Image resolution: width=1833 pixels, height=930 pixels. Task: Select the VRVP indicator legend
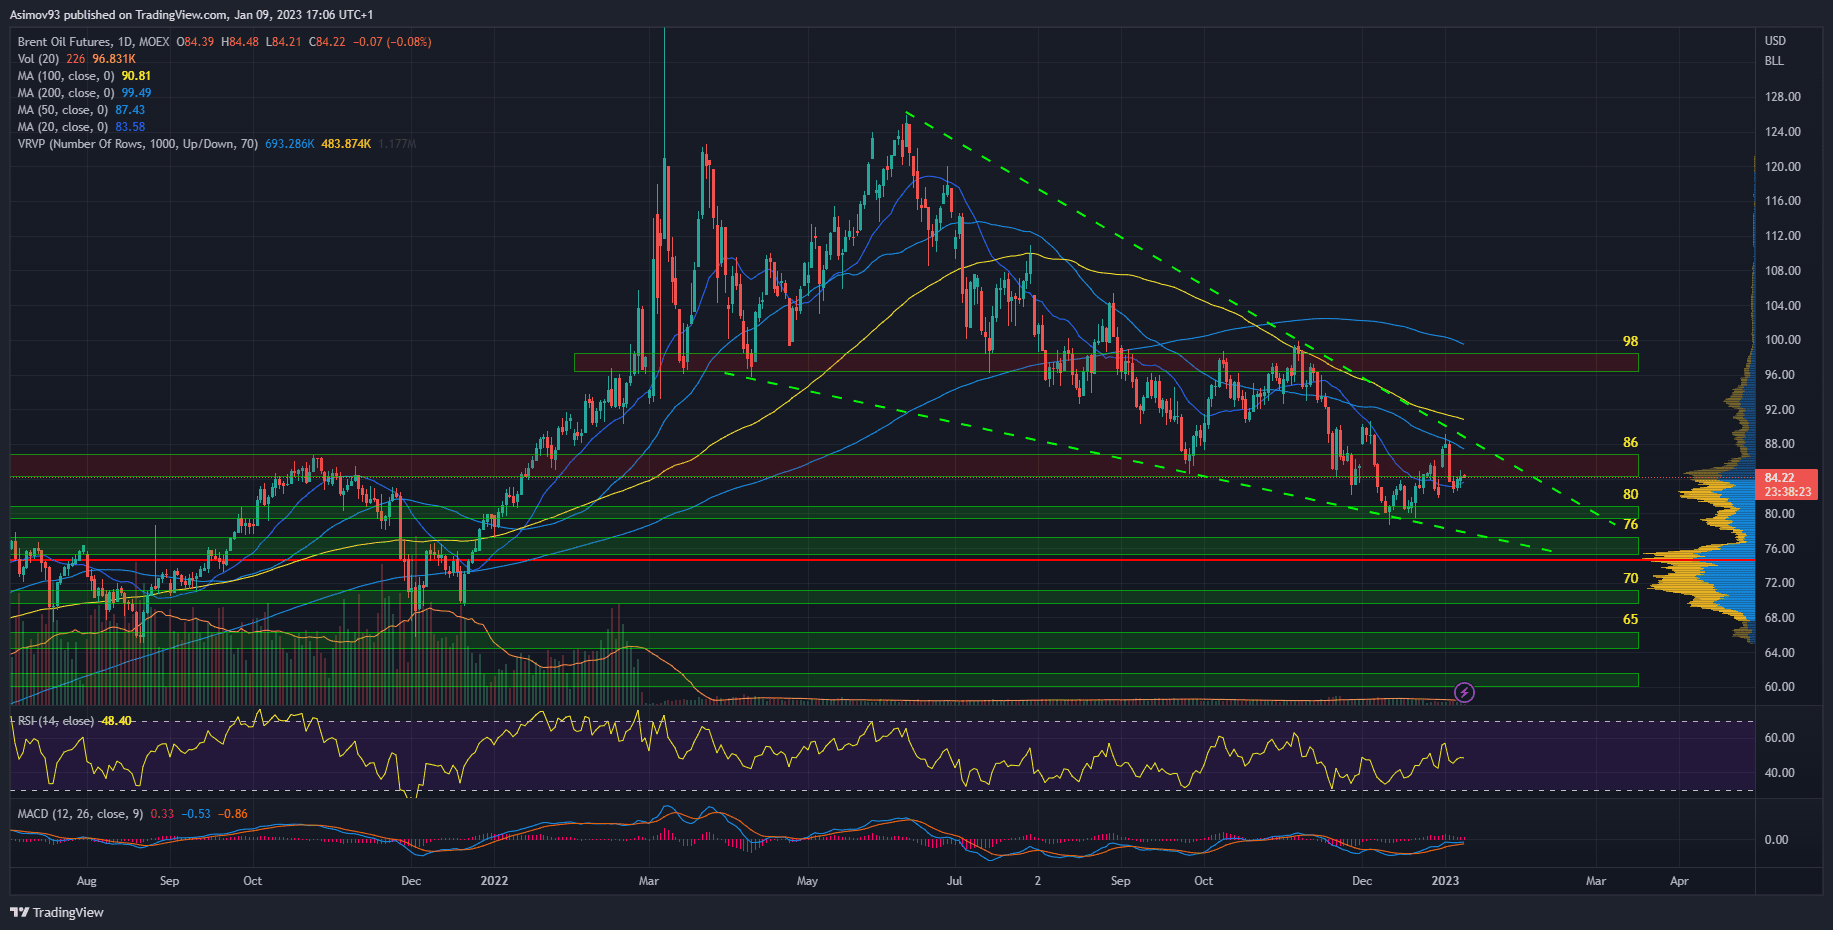(x=137, y=144)
